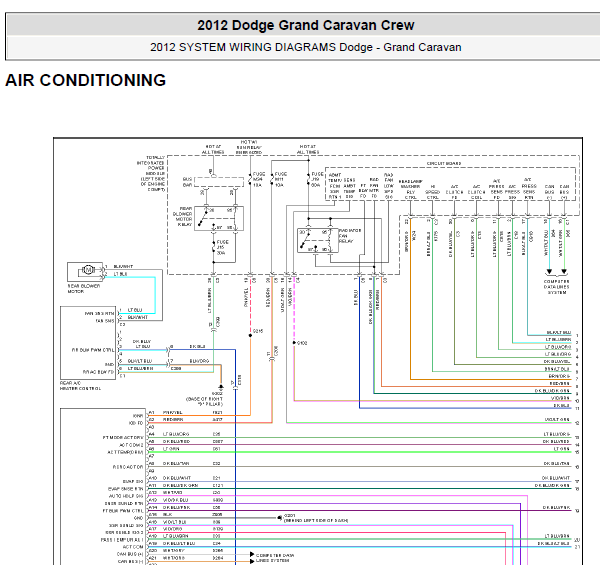Click the rear blower motor symbol
This screenshot has height=565, width=600.
coord(88,270)
